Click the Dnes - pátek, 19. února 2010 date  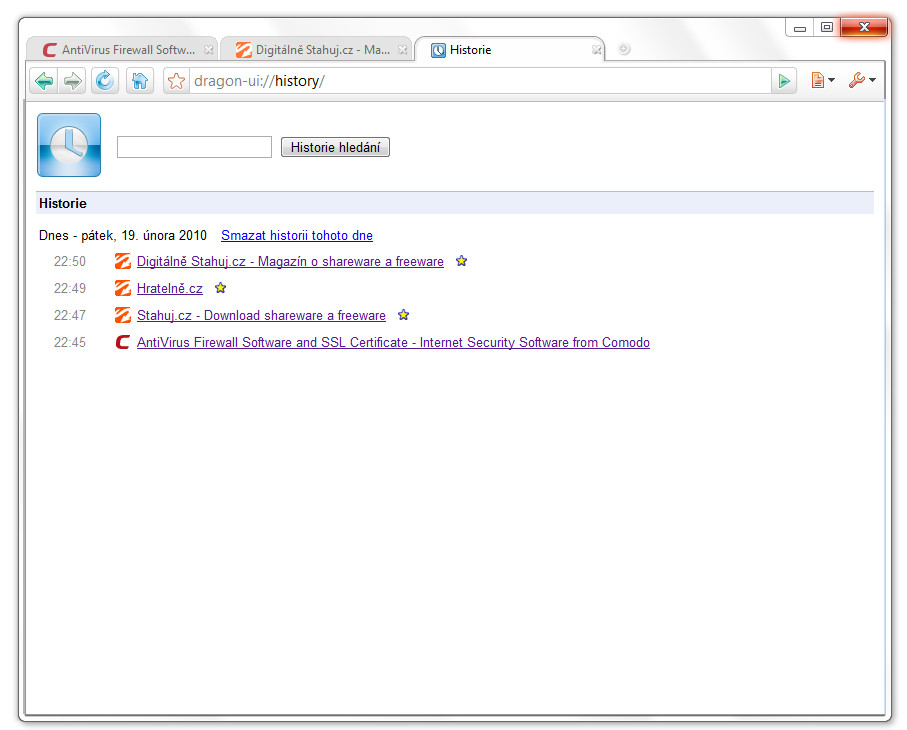click(x=123, y=235)
